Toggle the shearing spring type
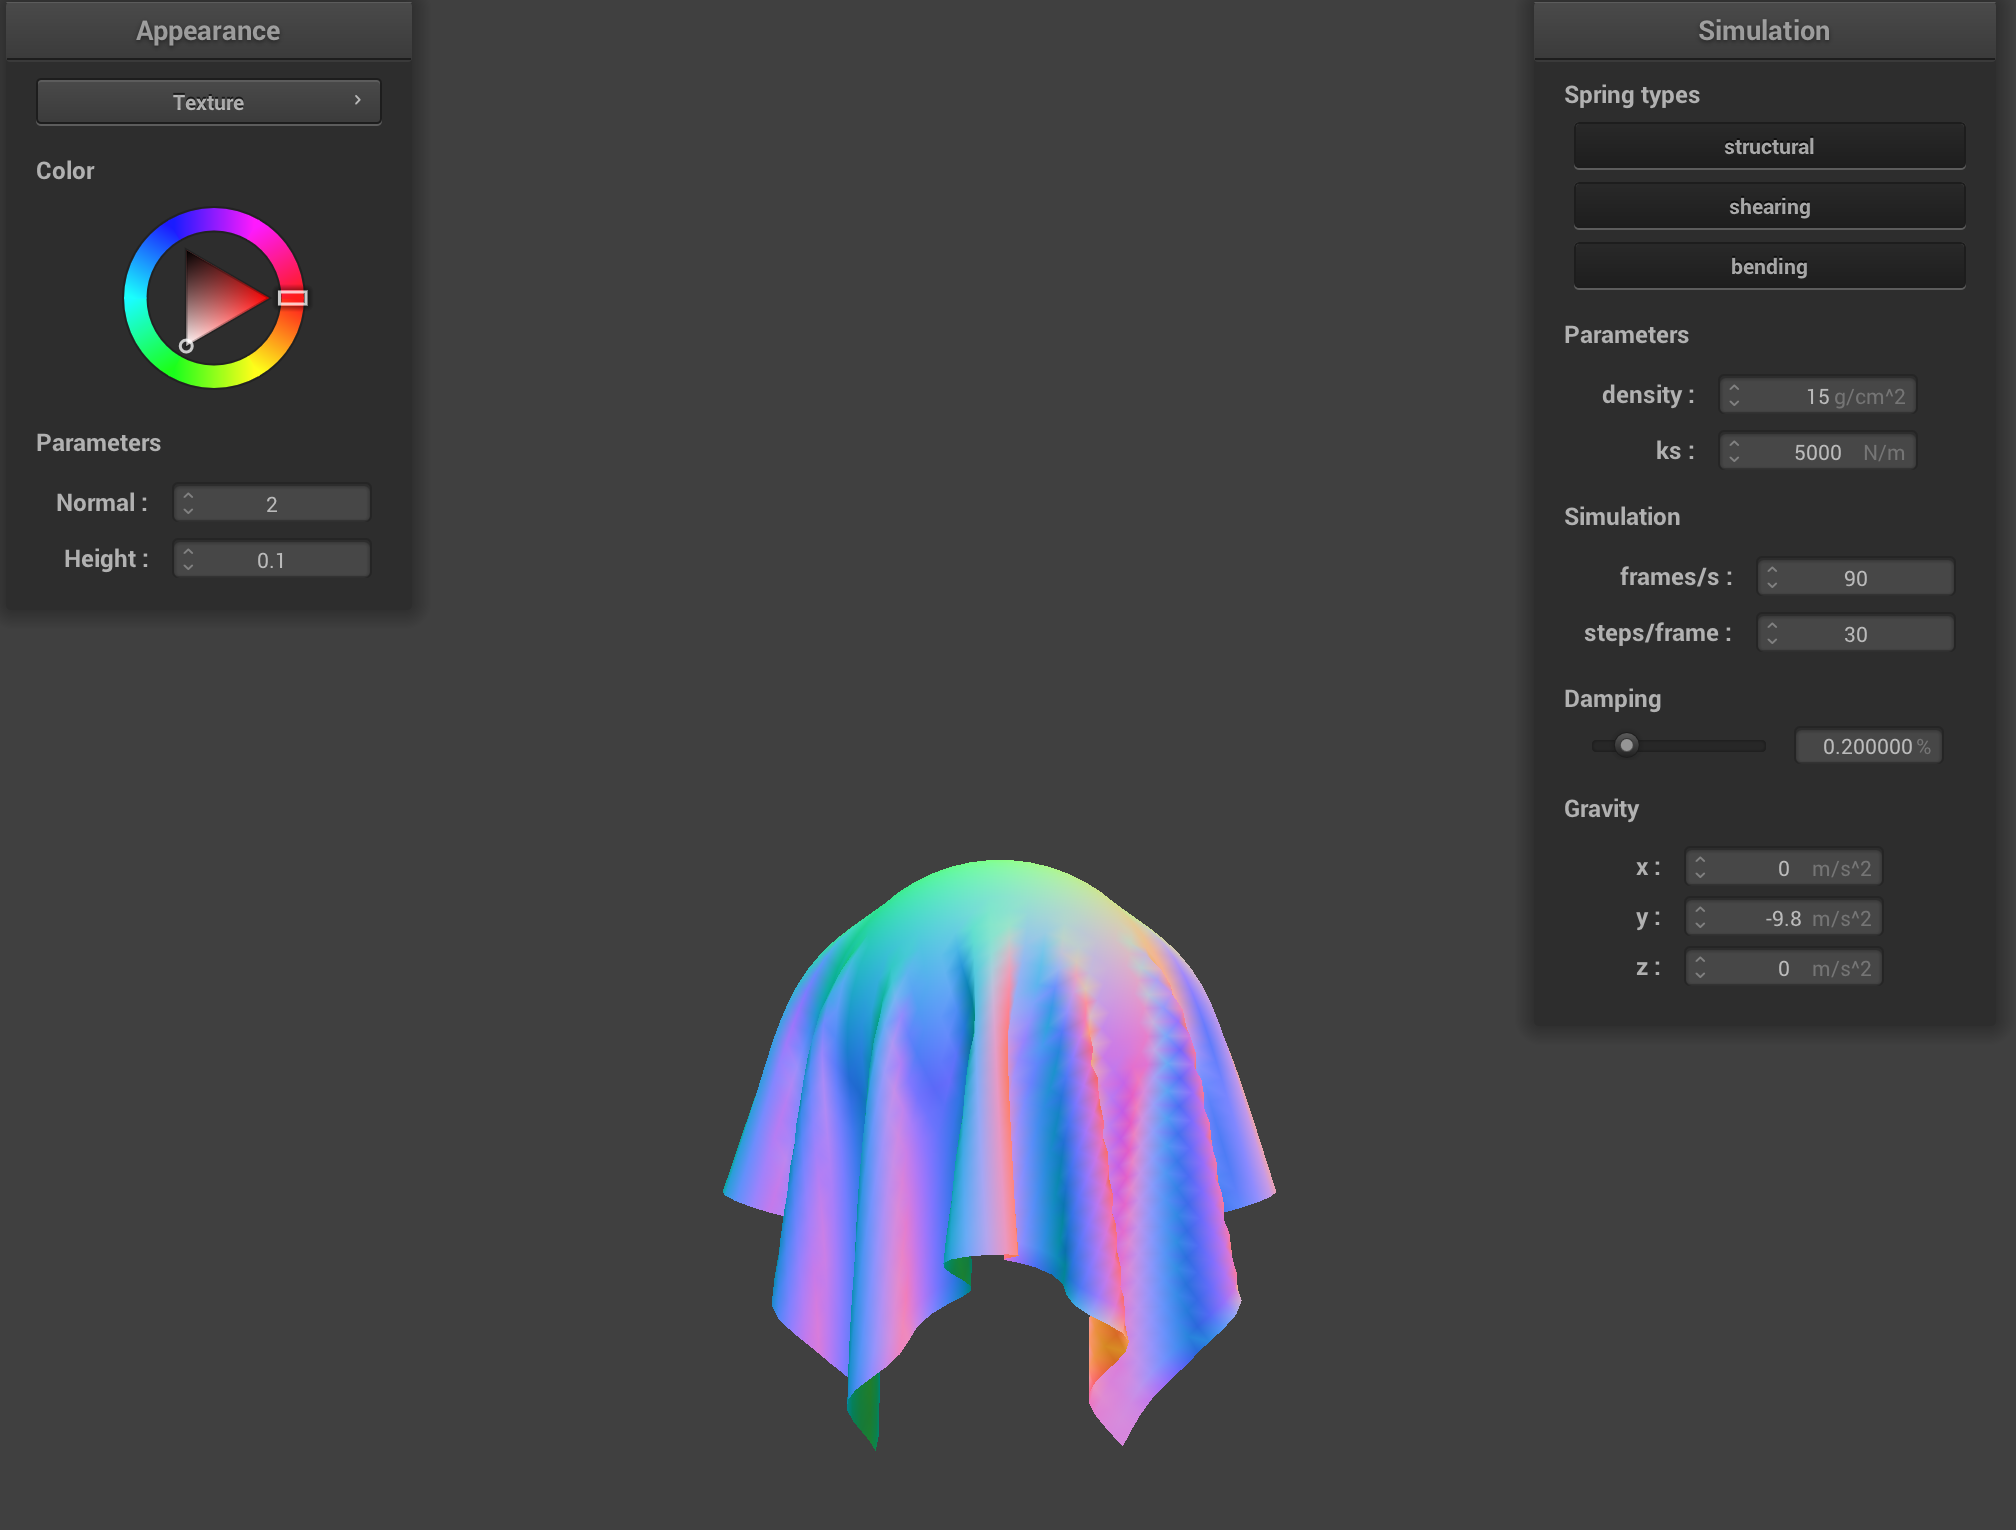 pyautogui.click(x=1769, y=206)
